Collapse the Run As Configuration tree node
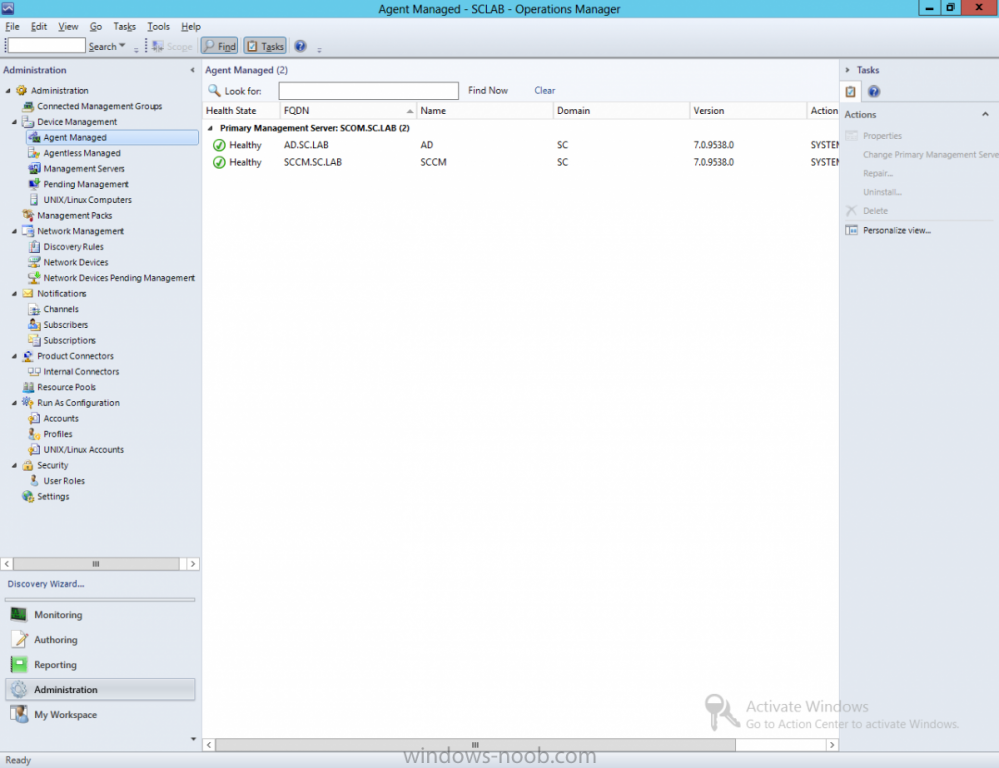 click(15, 403)
